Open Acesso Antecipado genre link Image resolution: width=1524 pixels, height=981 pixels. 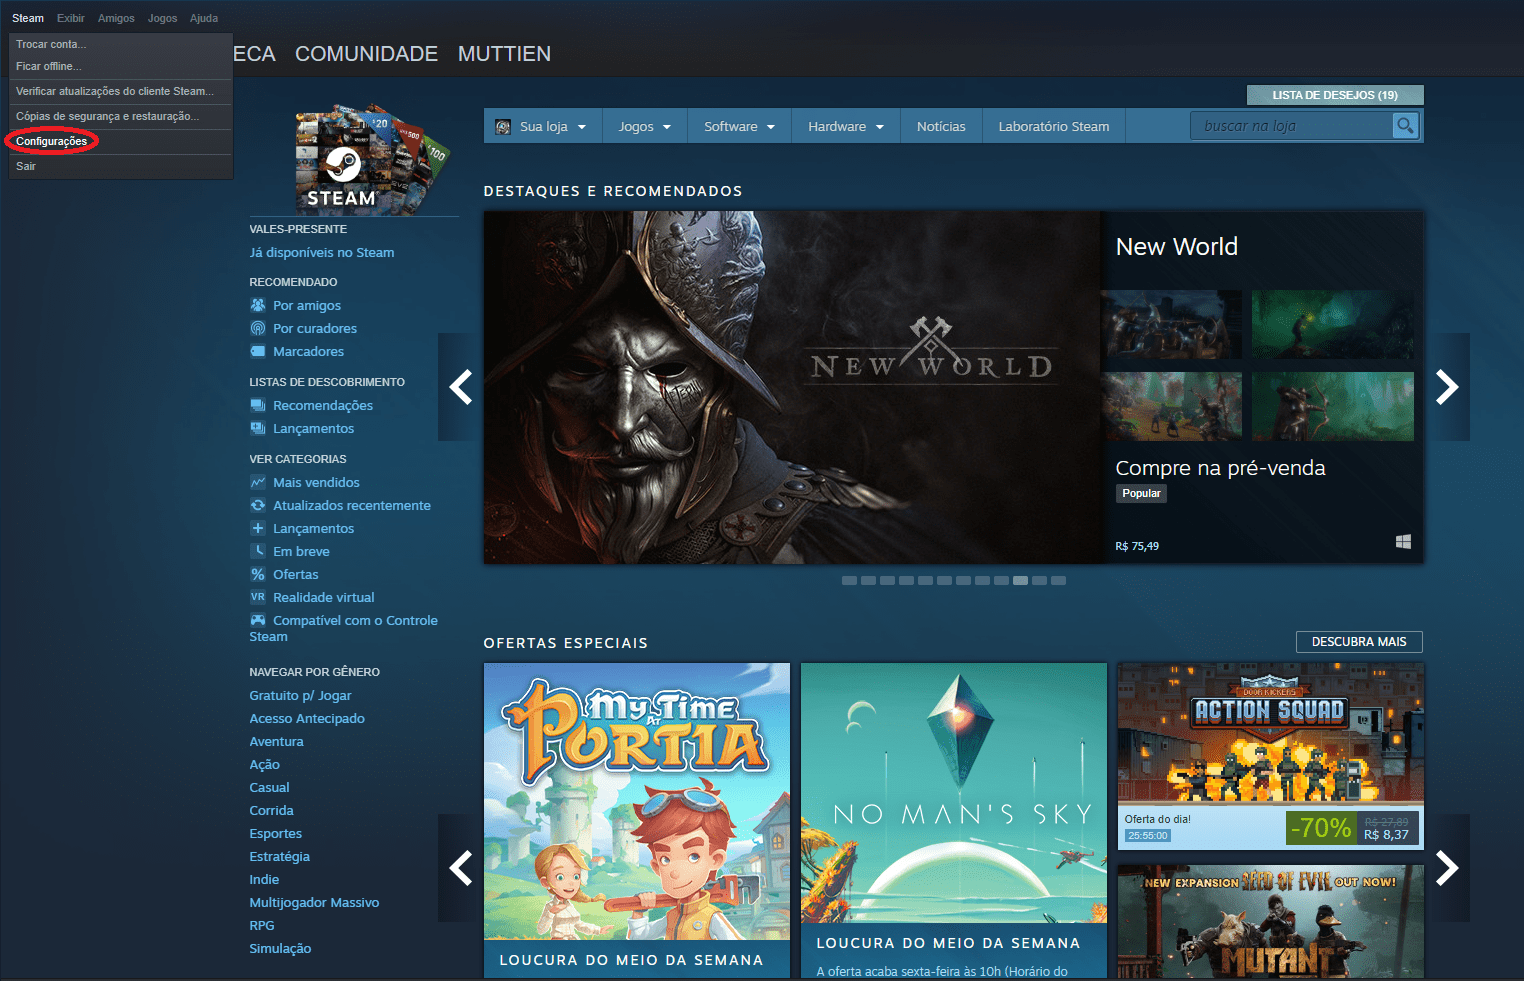coord(307,718)
